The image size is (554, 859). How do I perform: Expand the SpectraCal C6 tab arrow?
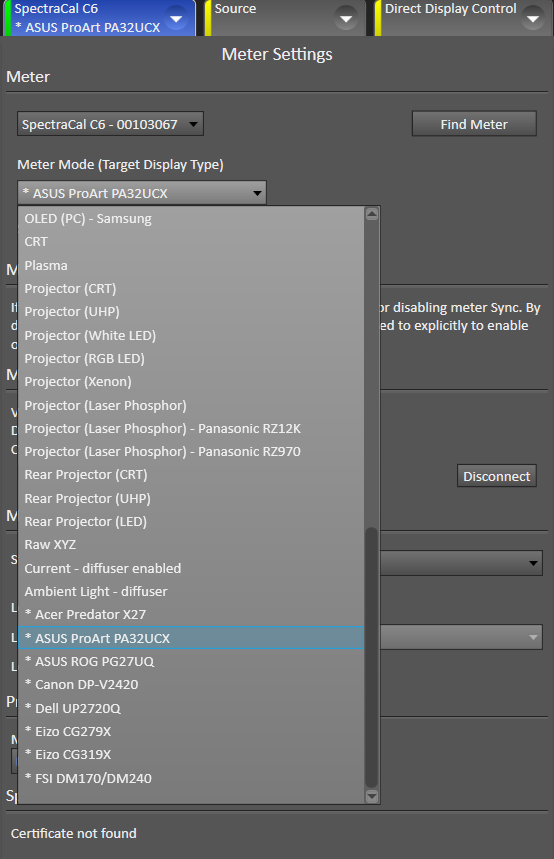(176, 19)
